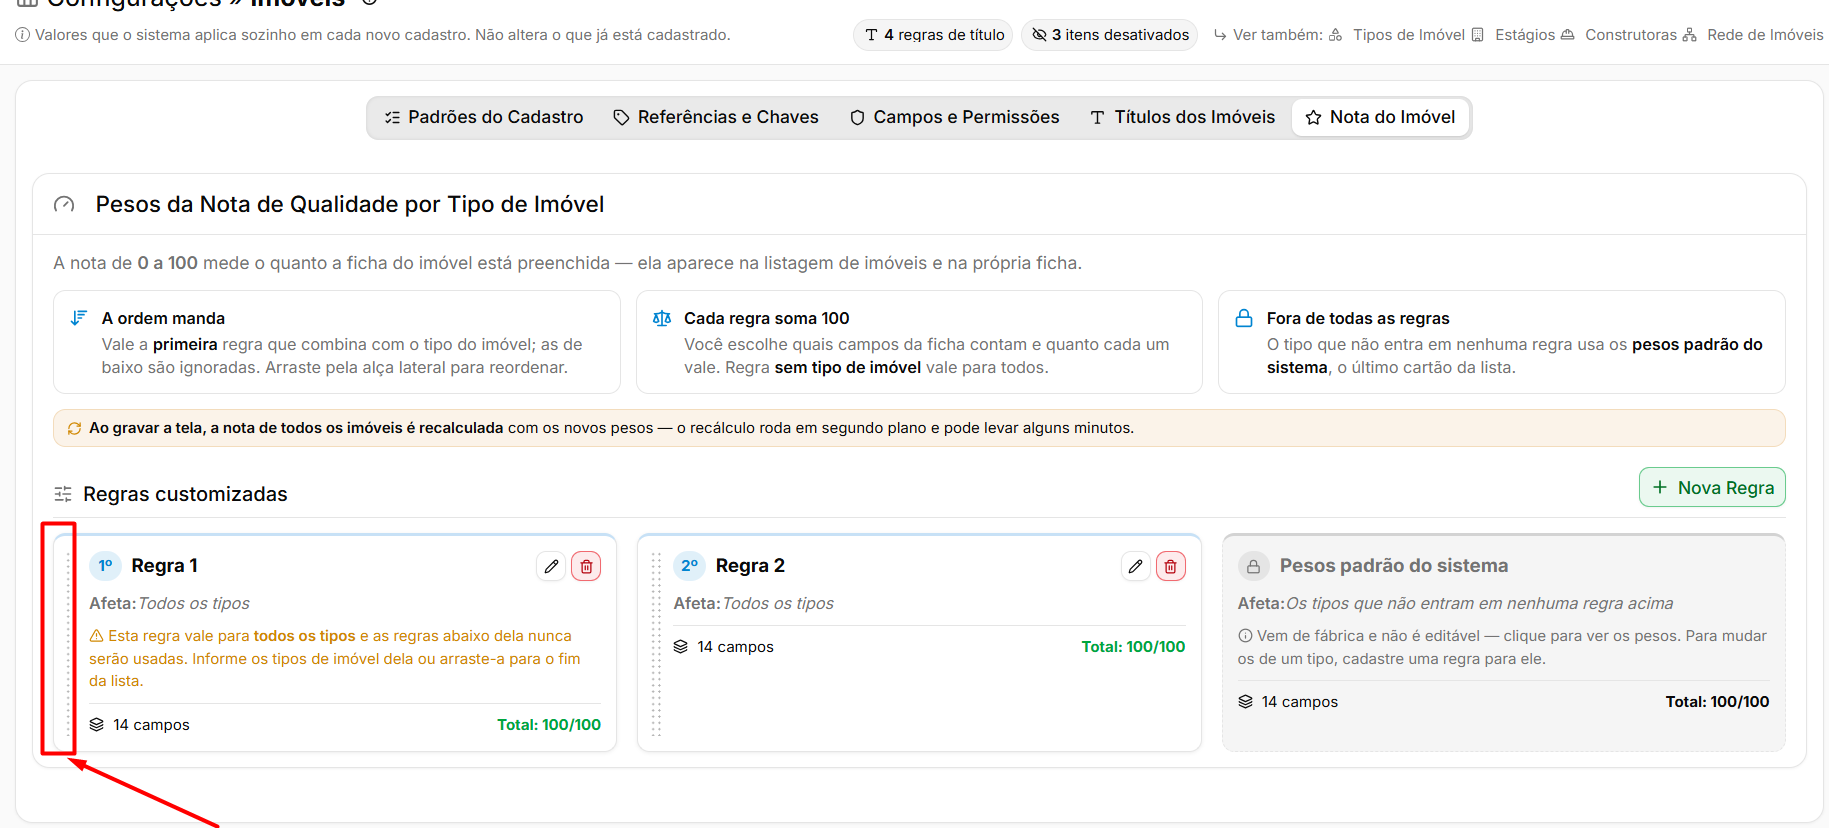Switch to Referências e Chaves tab
Viewport: 1829px width, 828px height.
(x=716, y=117)
